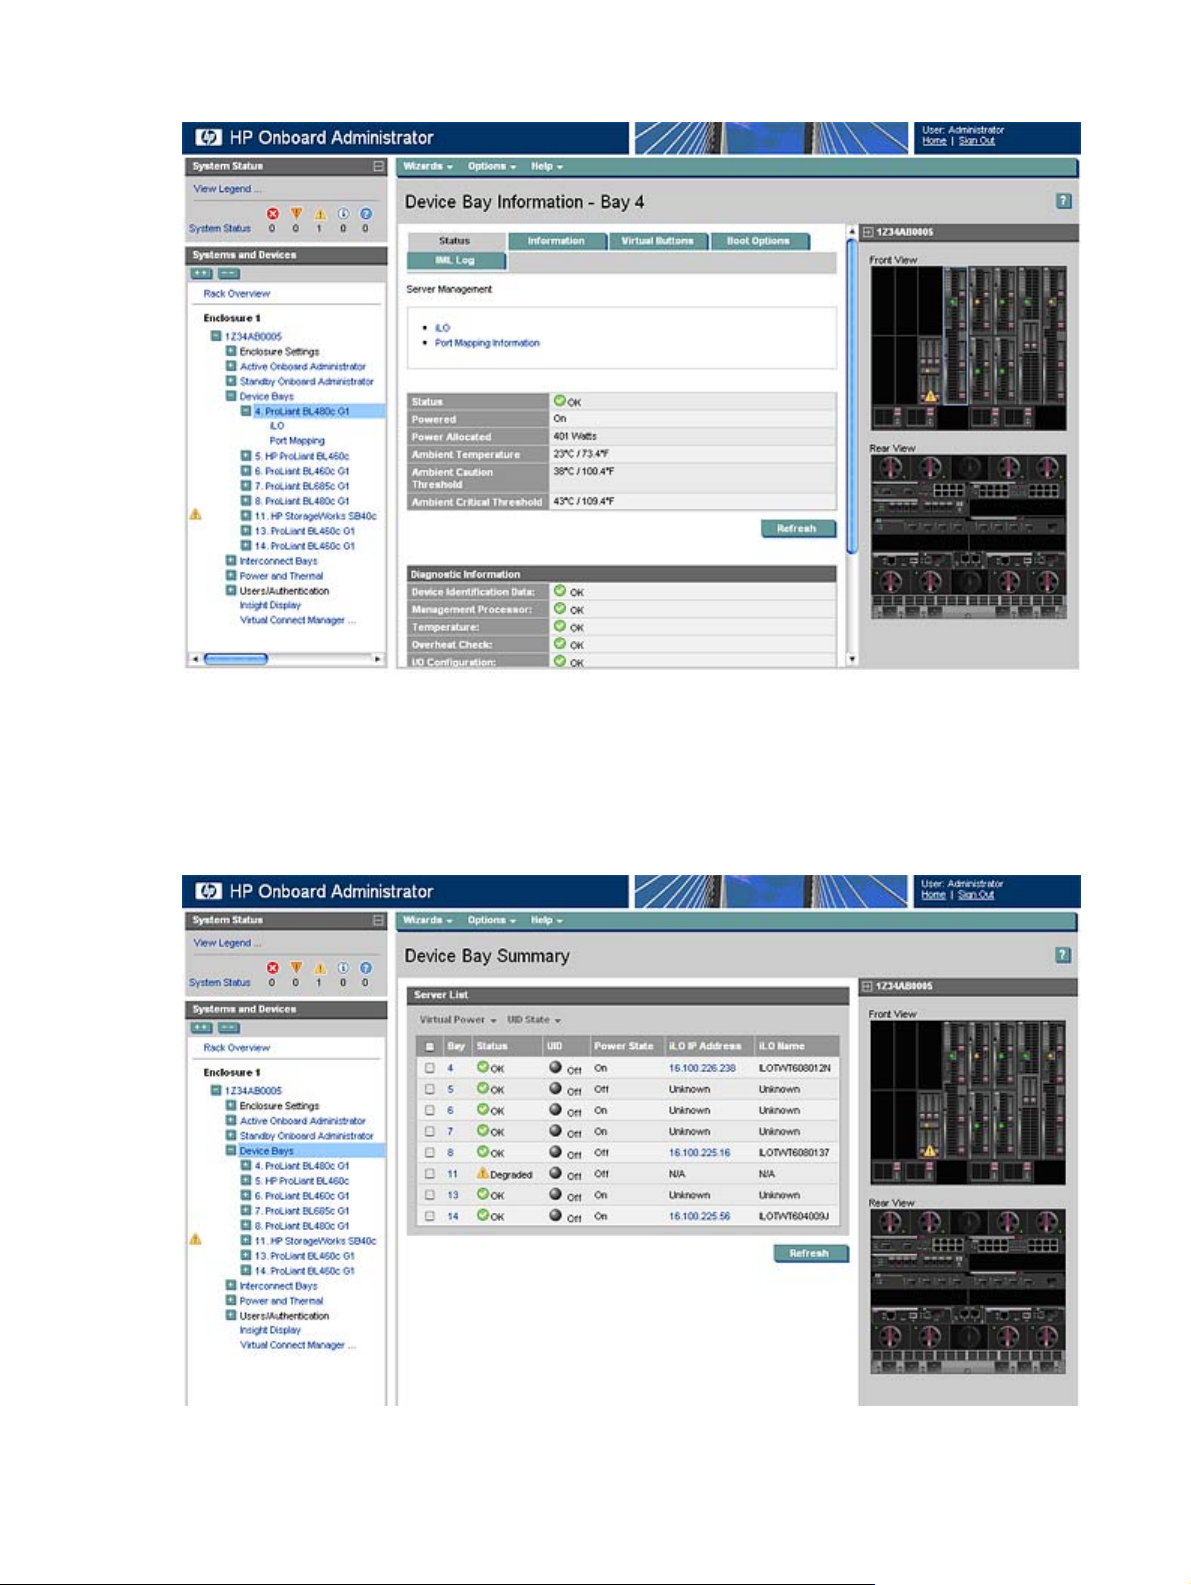Click yellow minor status icon, Device Bay Information window

[320, 214]
